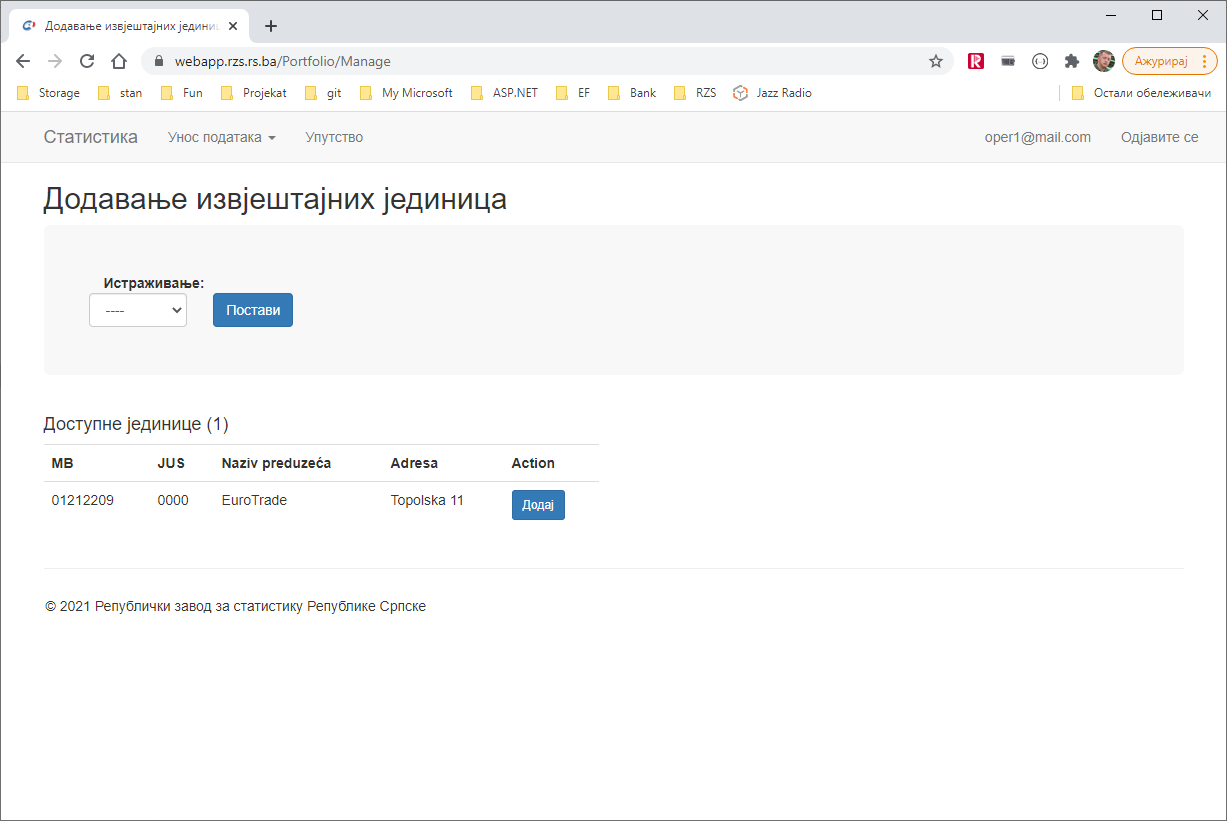Open a new browser tab

pyautogui.click(x=270, y=26)
